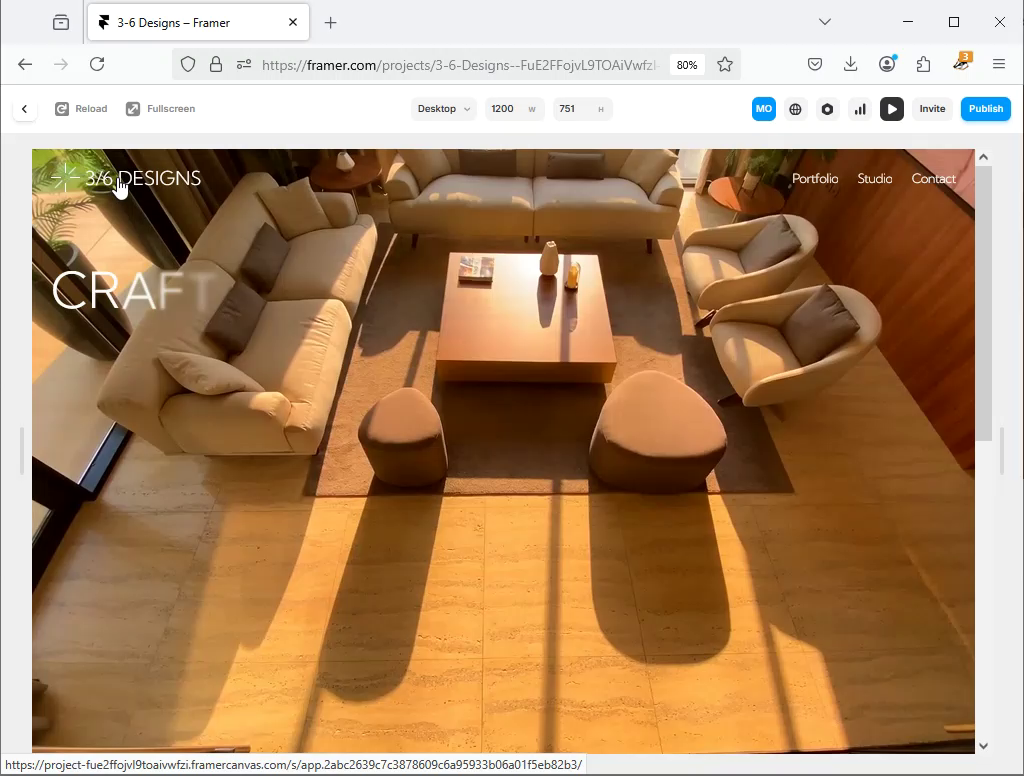Open the MO avatar account menu
This screenshot has width=1024, height=776.
(x=763, y=108)
